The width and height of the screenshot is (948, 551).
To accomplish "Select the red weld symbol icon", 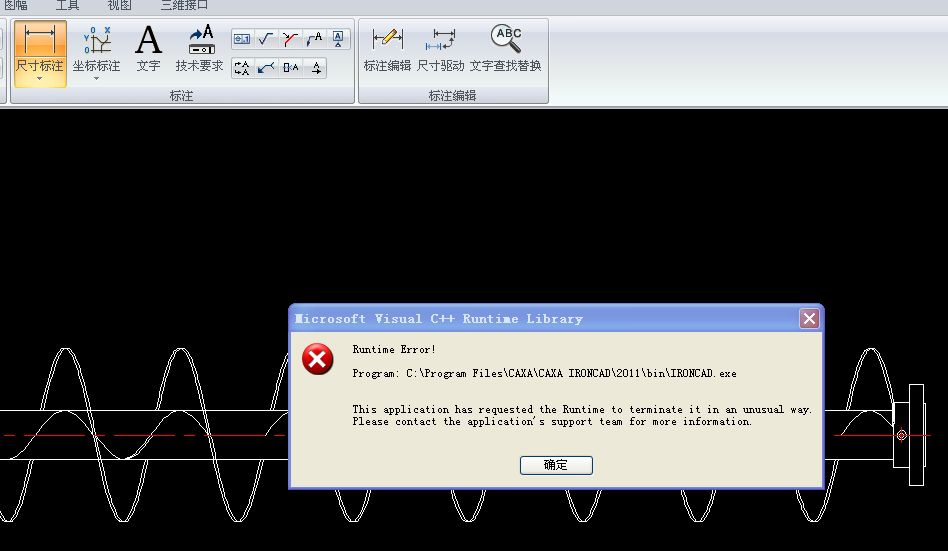I will pos(290,39).
